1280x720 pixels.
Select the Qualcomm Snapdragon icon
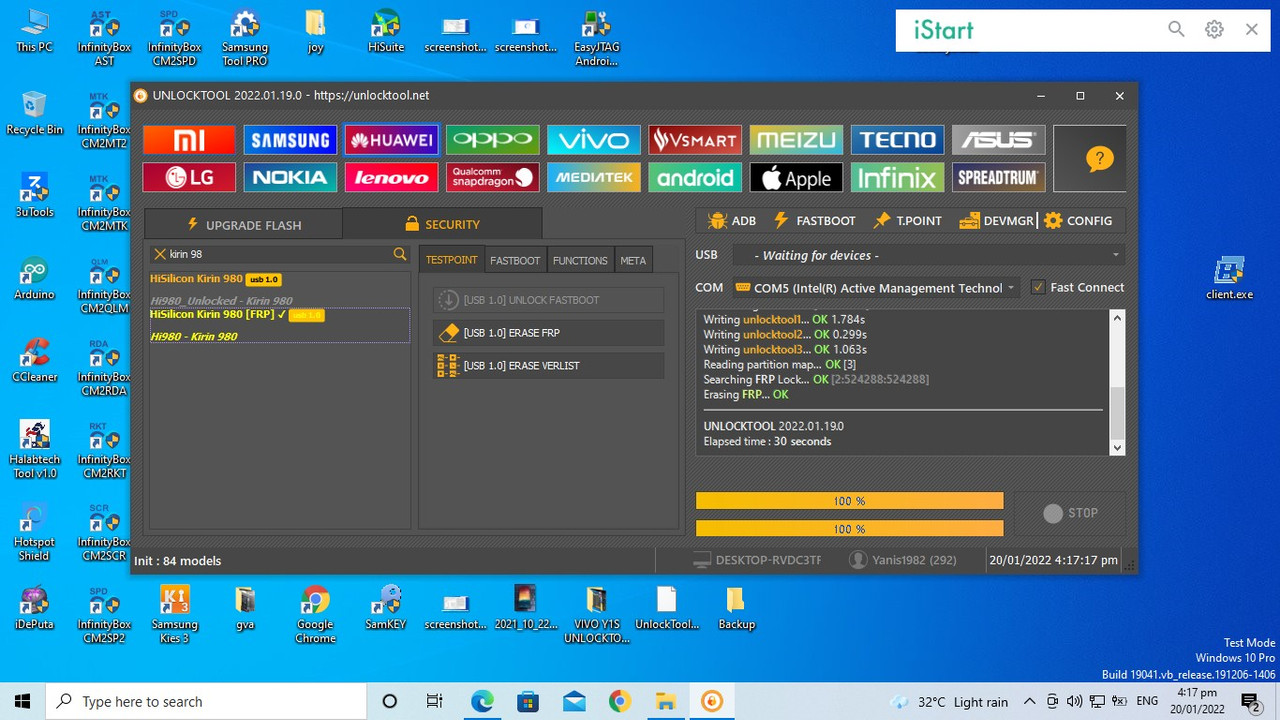[492, 178]
